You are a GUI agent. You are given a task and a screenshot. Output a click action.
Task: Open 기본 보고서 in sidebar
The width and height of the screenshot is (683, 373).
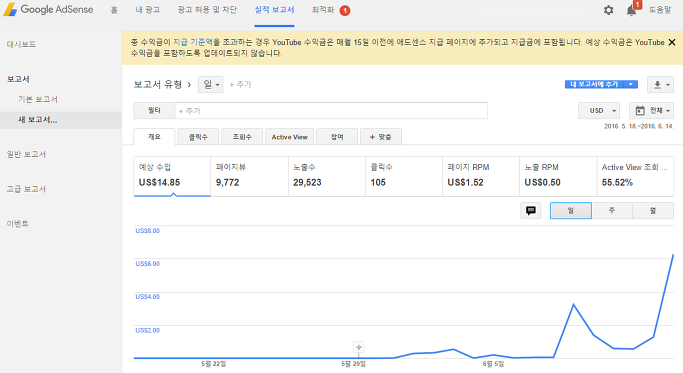pyautogui.click(x=38, y=99)
